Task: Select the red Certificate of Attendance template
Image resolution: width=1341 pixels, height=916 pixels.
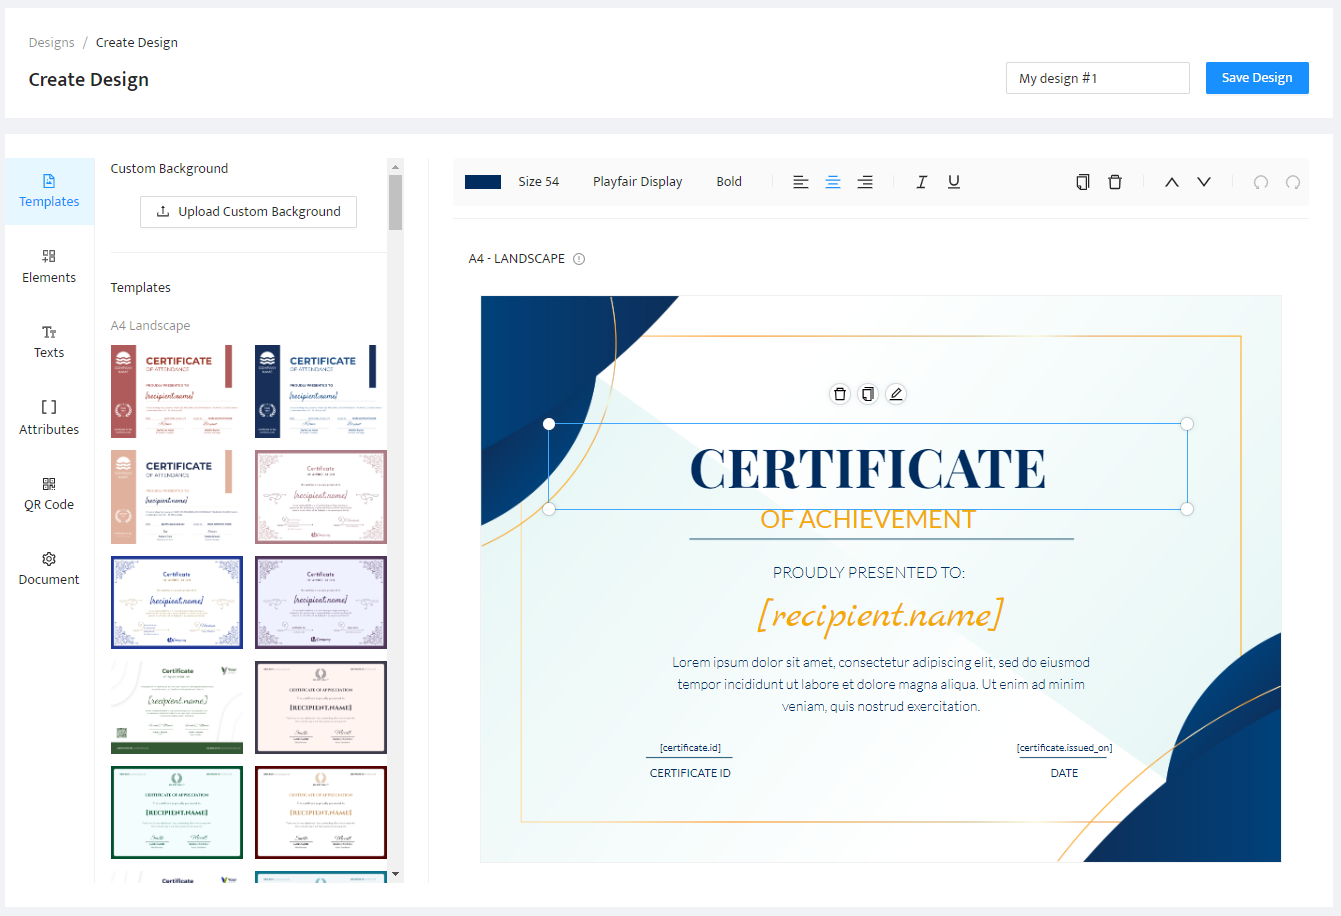Action: click(x=177, y=391)
